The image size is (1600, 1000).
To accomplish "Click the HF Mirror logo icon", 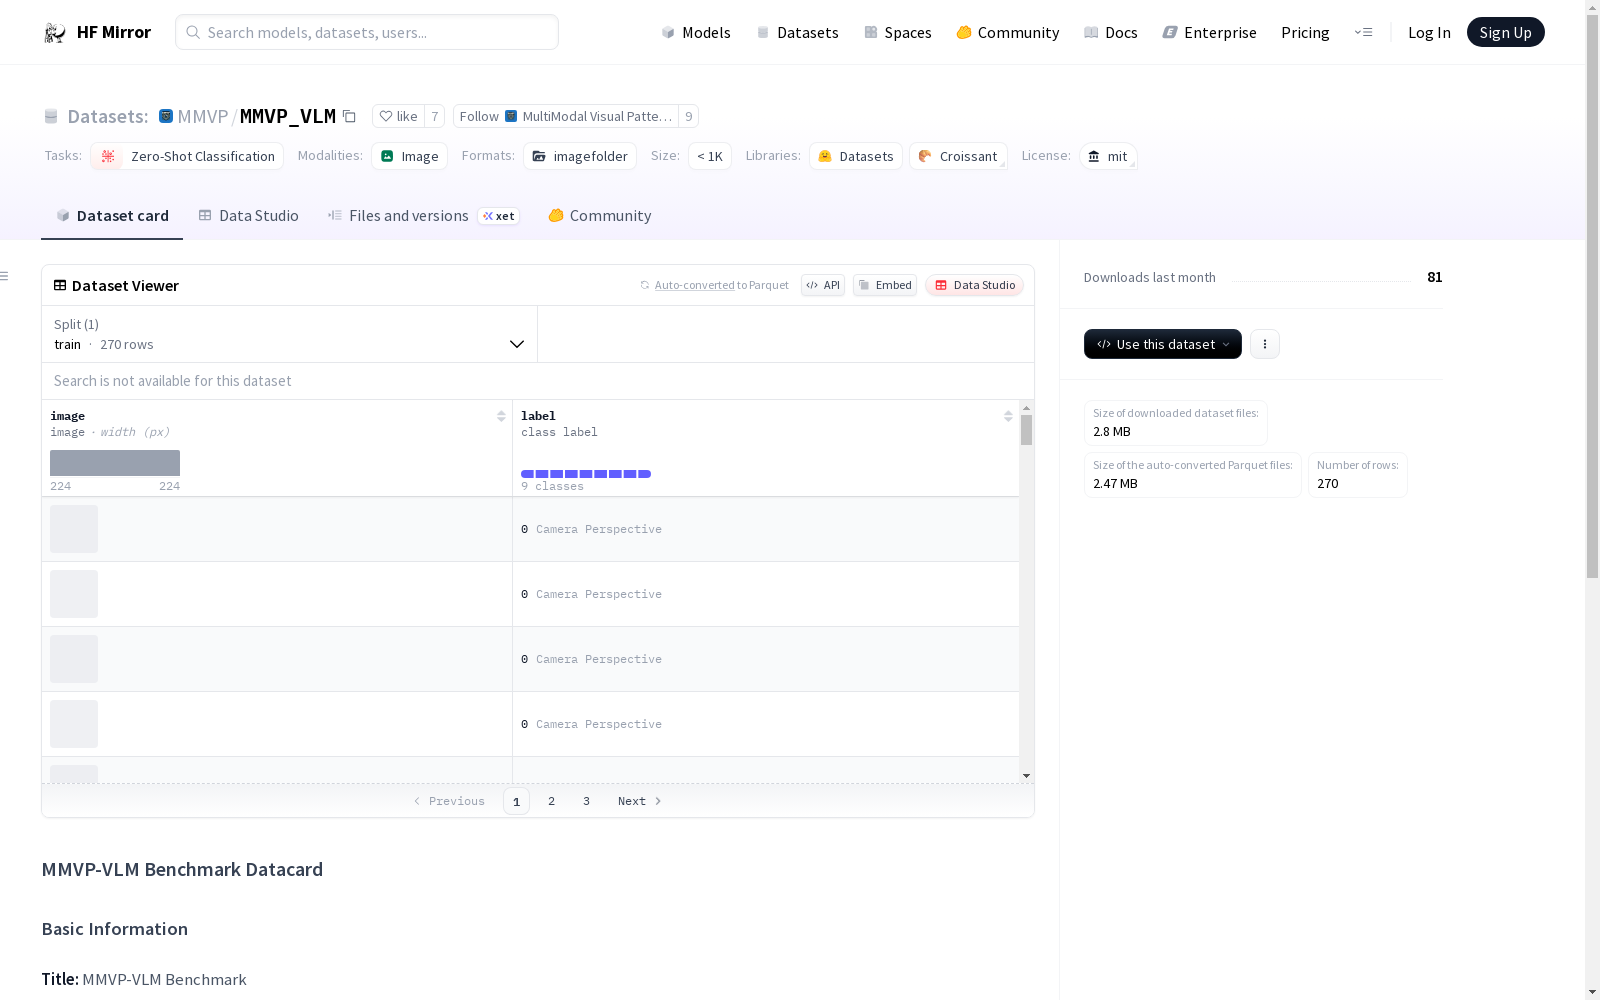I will click(x=55, y=32).
